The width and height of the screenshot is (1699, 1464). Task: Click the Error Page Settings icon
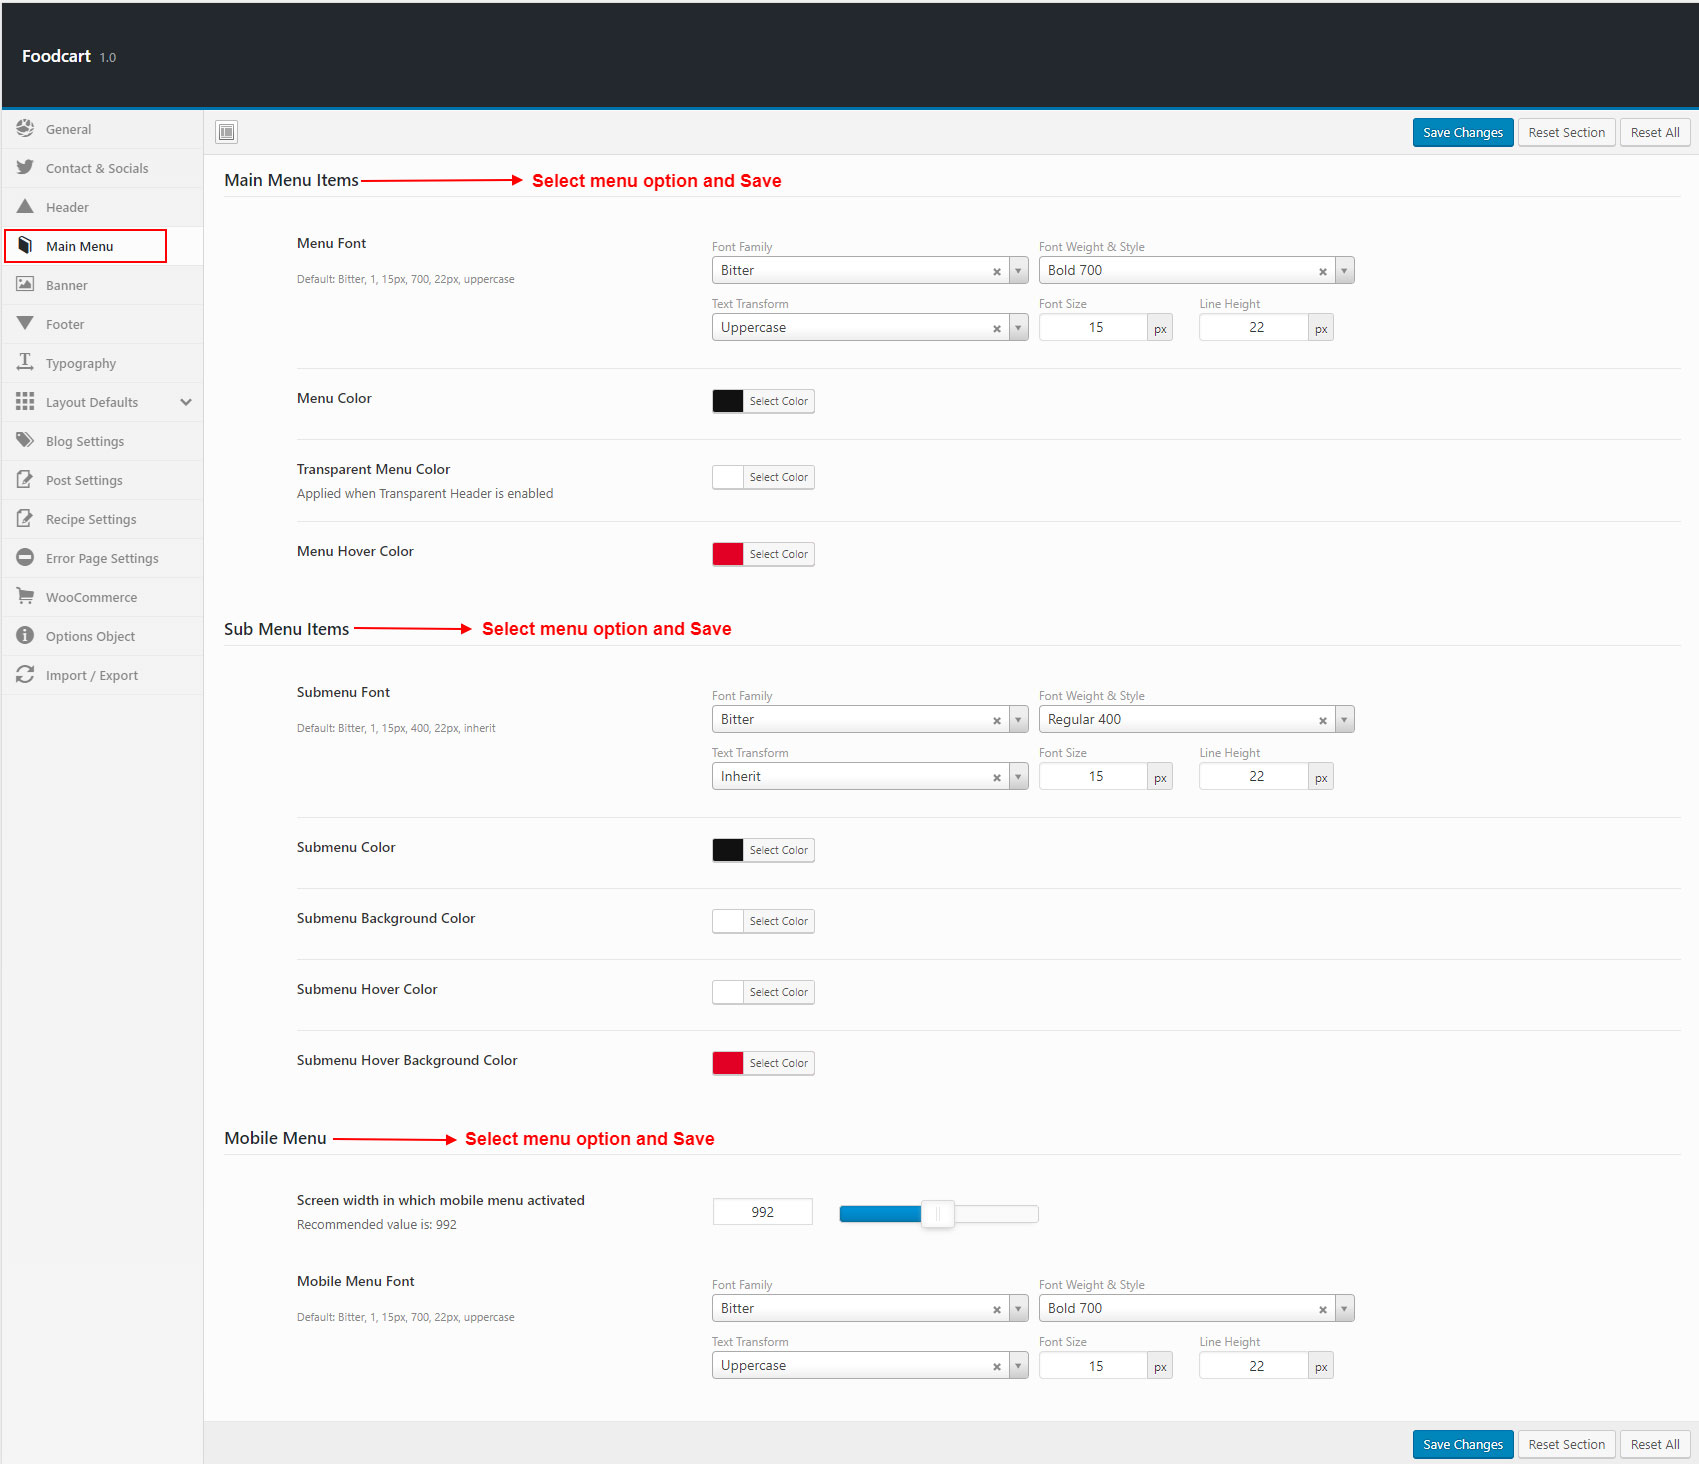pos(25,558)
